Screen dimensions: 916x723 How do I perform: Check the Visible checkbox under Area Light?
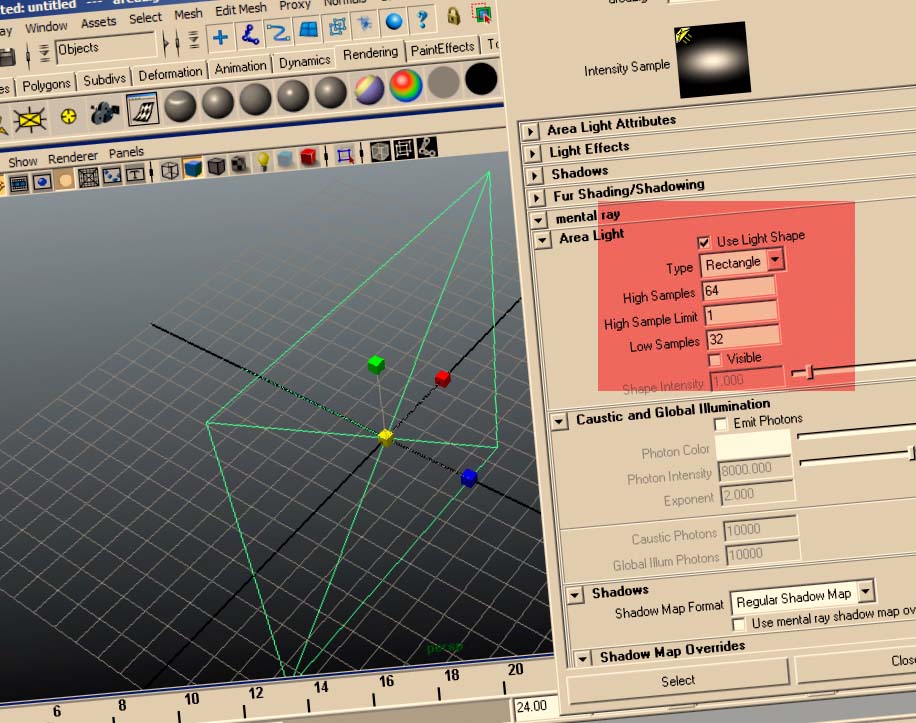tap(714, 360)
